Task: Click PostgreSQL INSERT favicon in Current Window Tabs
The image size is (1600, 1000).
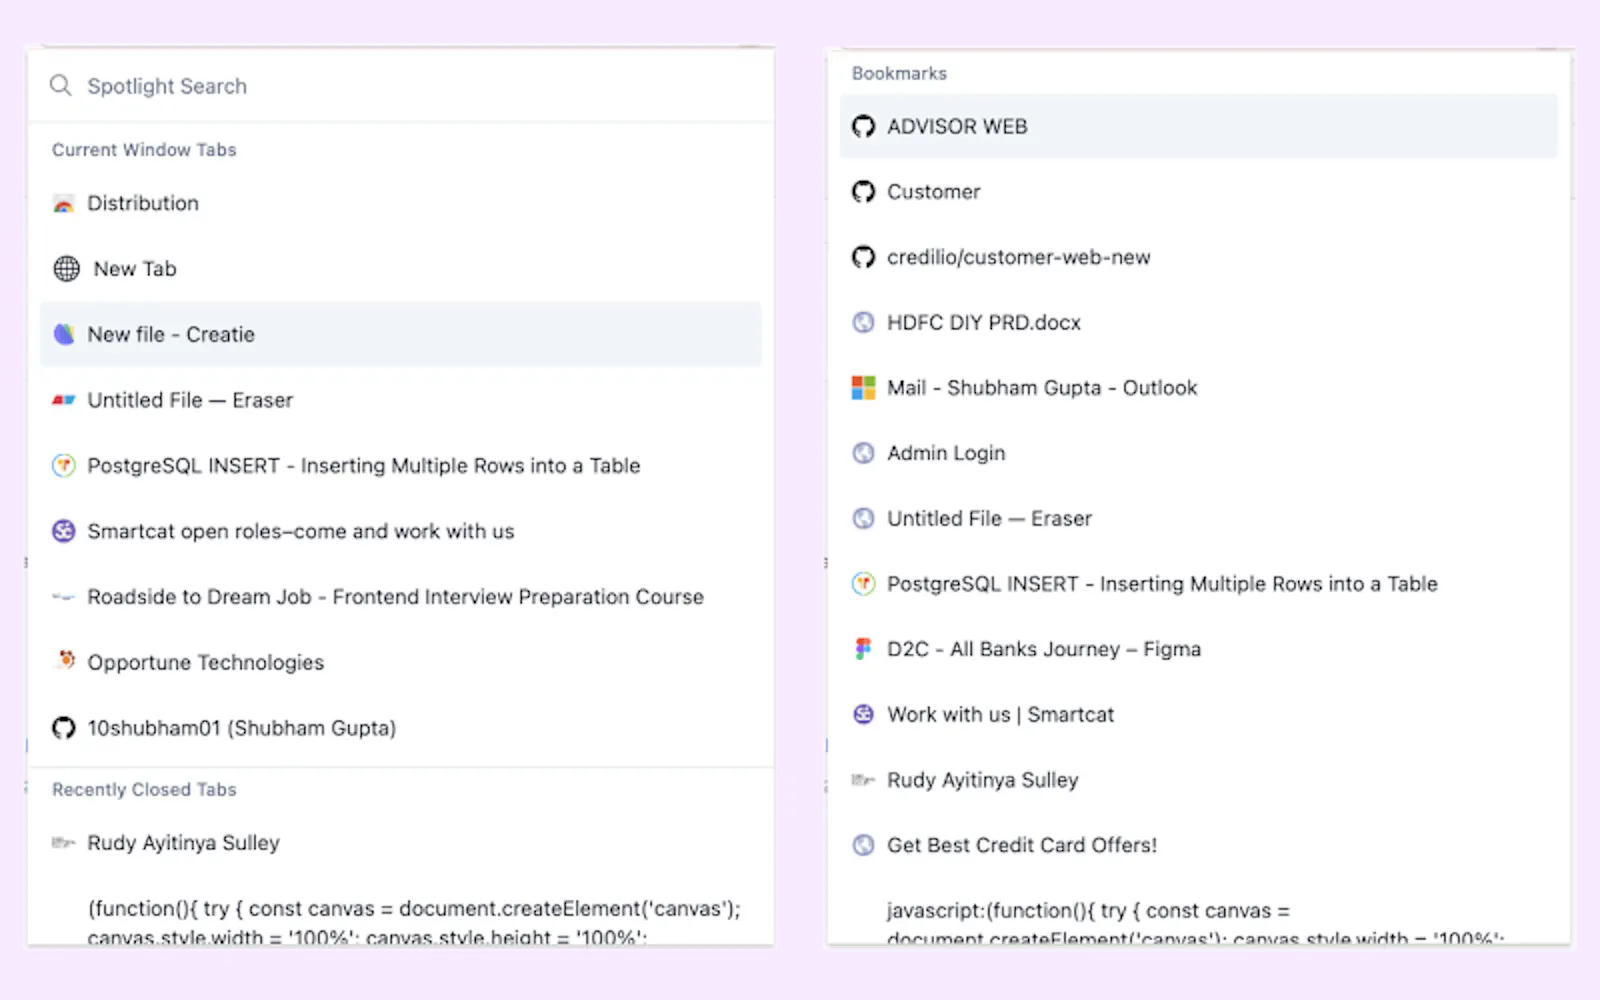Action: 64,466
